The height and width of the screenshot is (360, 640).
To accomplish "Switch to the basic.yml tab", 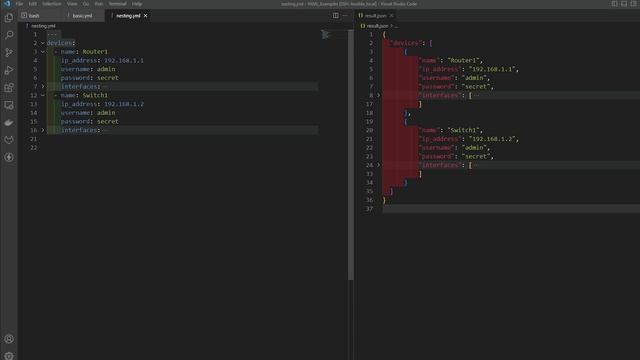I will 82,16.
